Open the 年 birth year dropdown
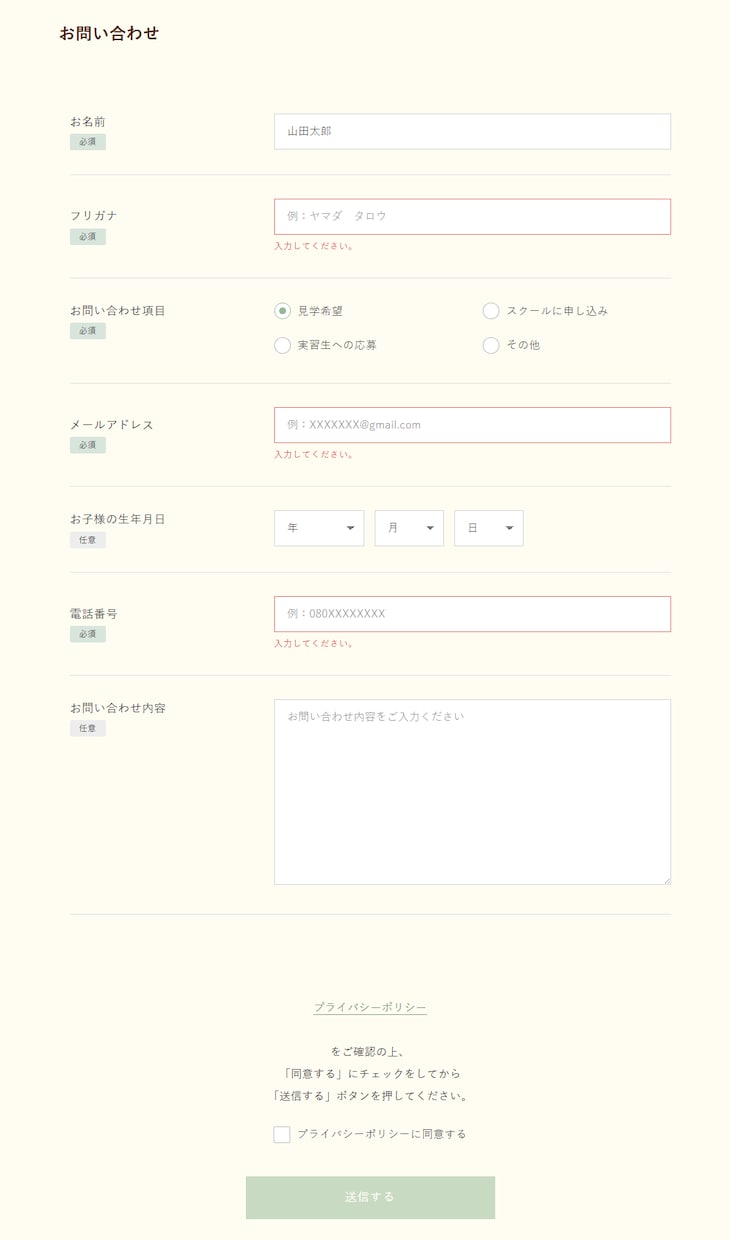730x1240 pixels. point(319,528)
